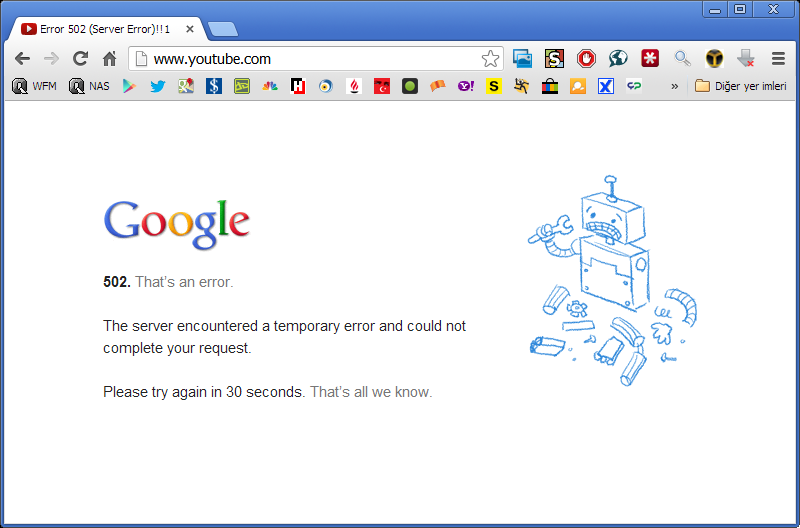Image resolution: width=800 pixels, height=528 pixels.
Task: Open the Google Play bookmark icon
Action: [x=129, y=86]
